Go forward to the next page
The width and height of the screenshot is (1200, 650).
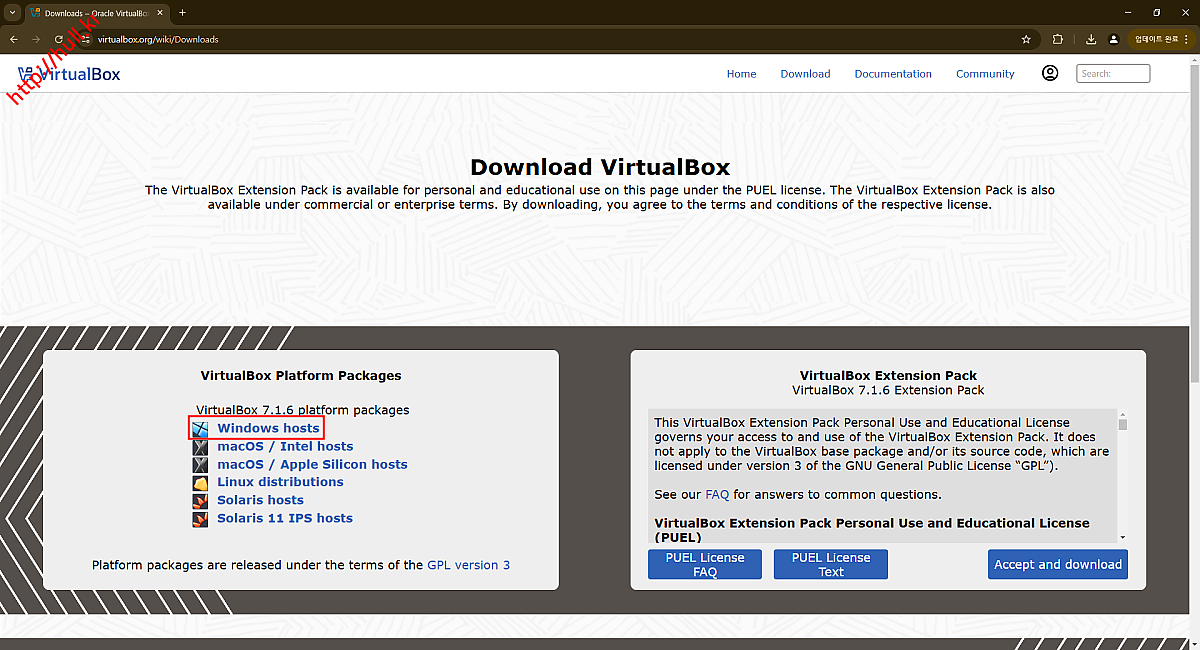tap(37, 40)
